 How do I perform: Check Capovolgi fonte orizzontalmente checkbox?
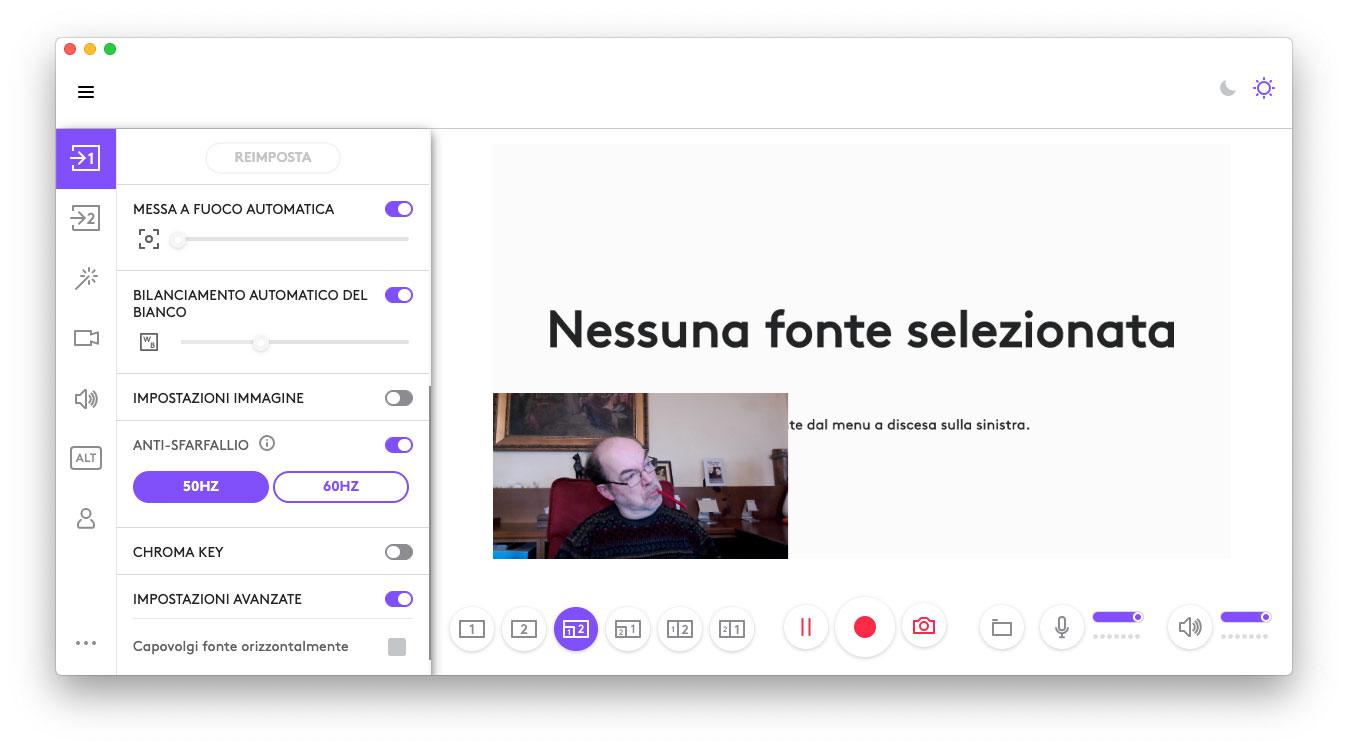coord(397,647)
